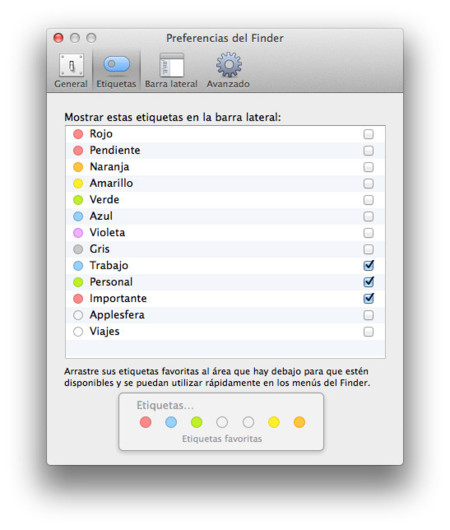Image resolution: width=450 pixels, height=530 pixels.
Task: Open the General preferences pane icon
Action: (71, 65)
